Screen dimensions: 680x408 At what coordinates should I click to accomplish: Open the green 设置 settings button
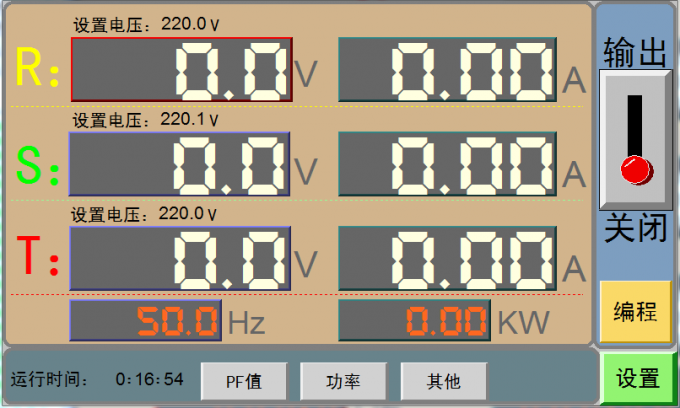(x=637, y=378)
